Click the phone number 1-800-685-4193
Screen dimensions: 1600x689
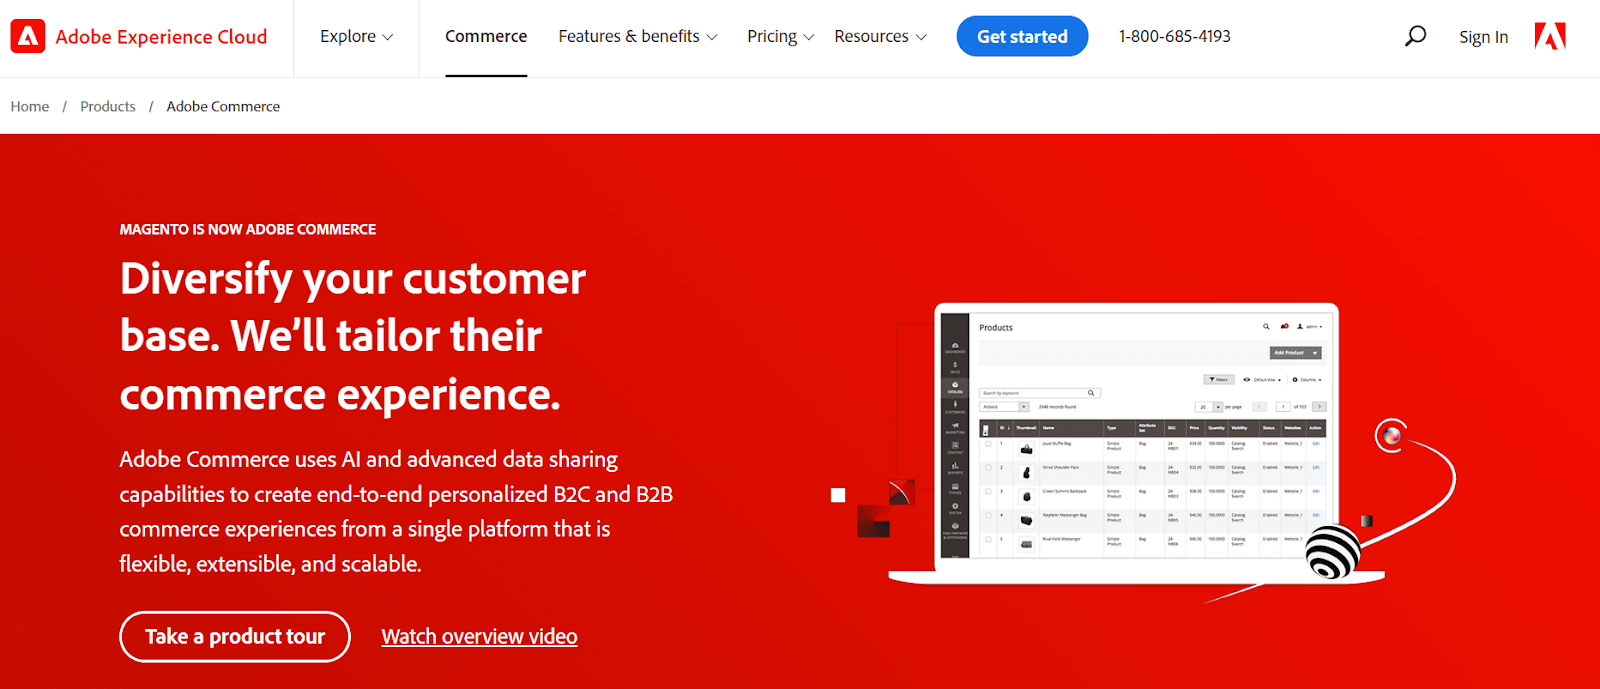(x=1175, y=37)
